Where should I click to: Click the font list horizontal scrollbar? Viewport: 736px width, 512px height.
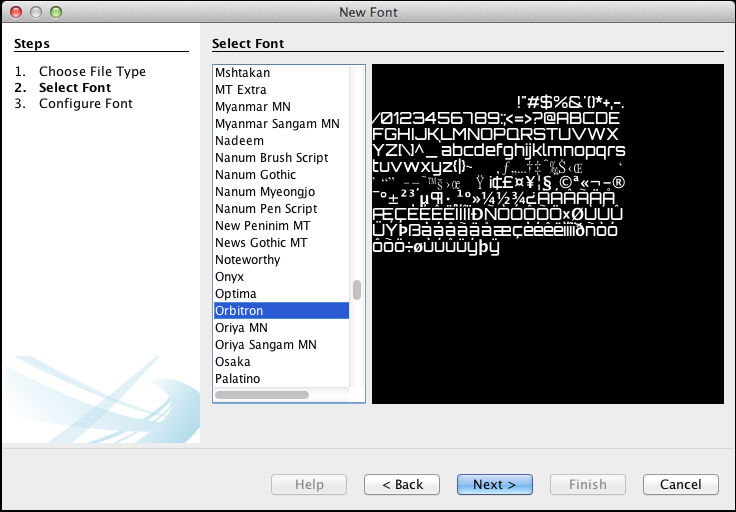(262, 395)
